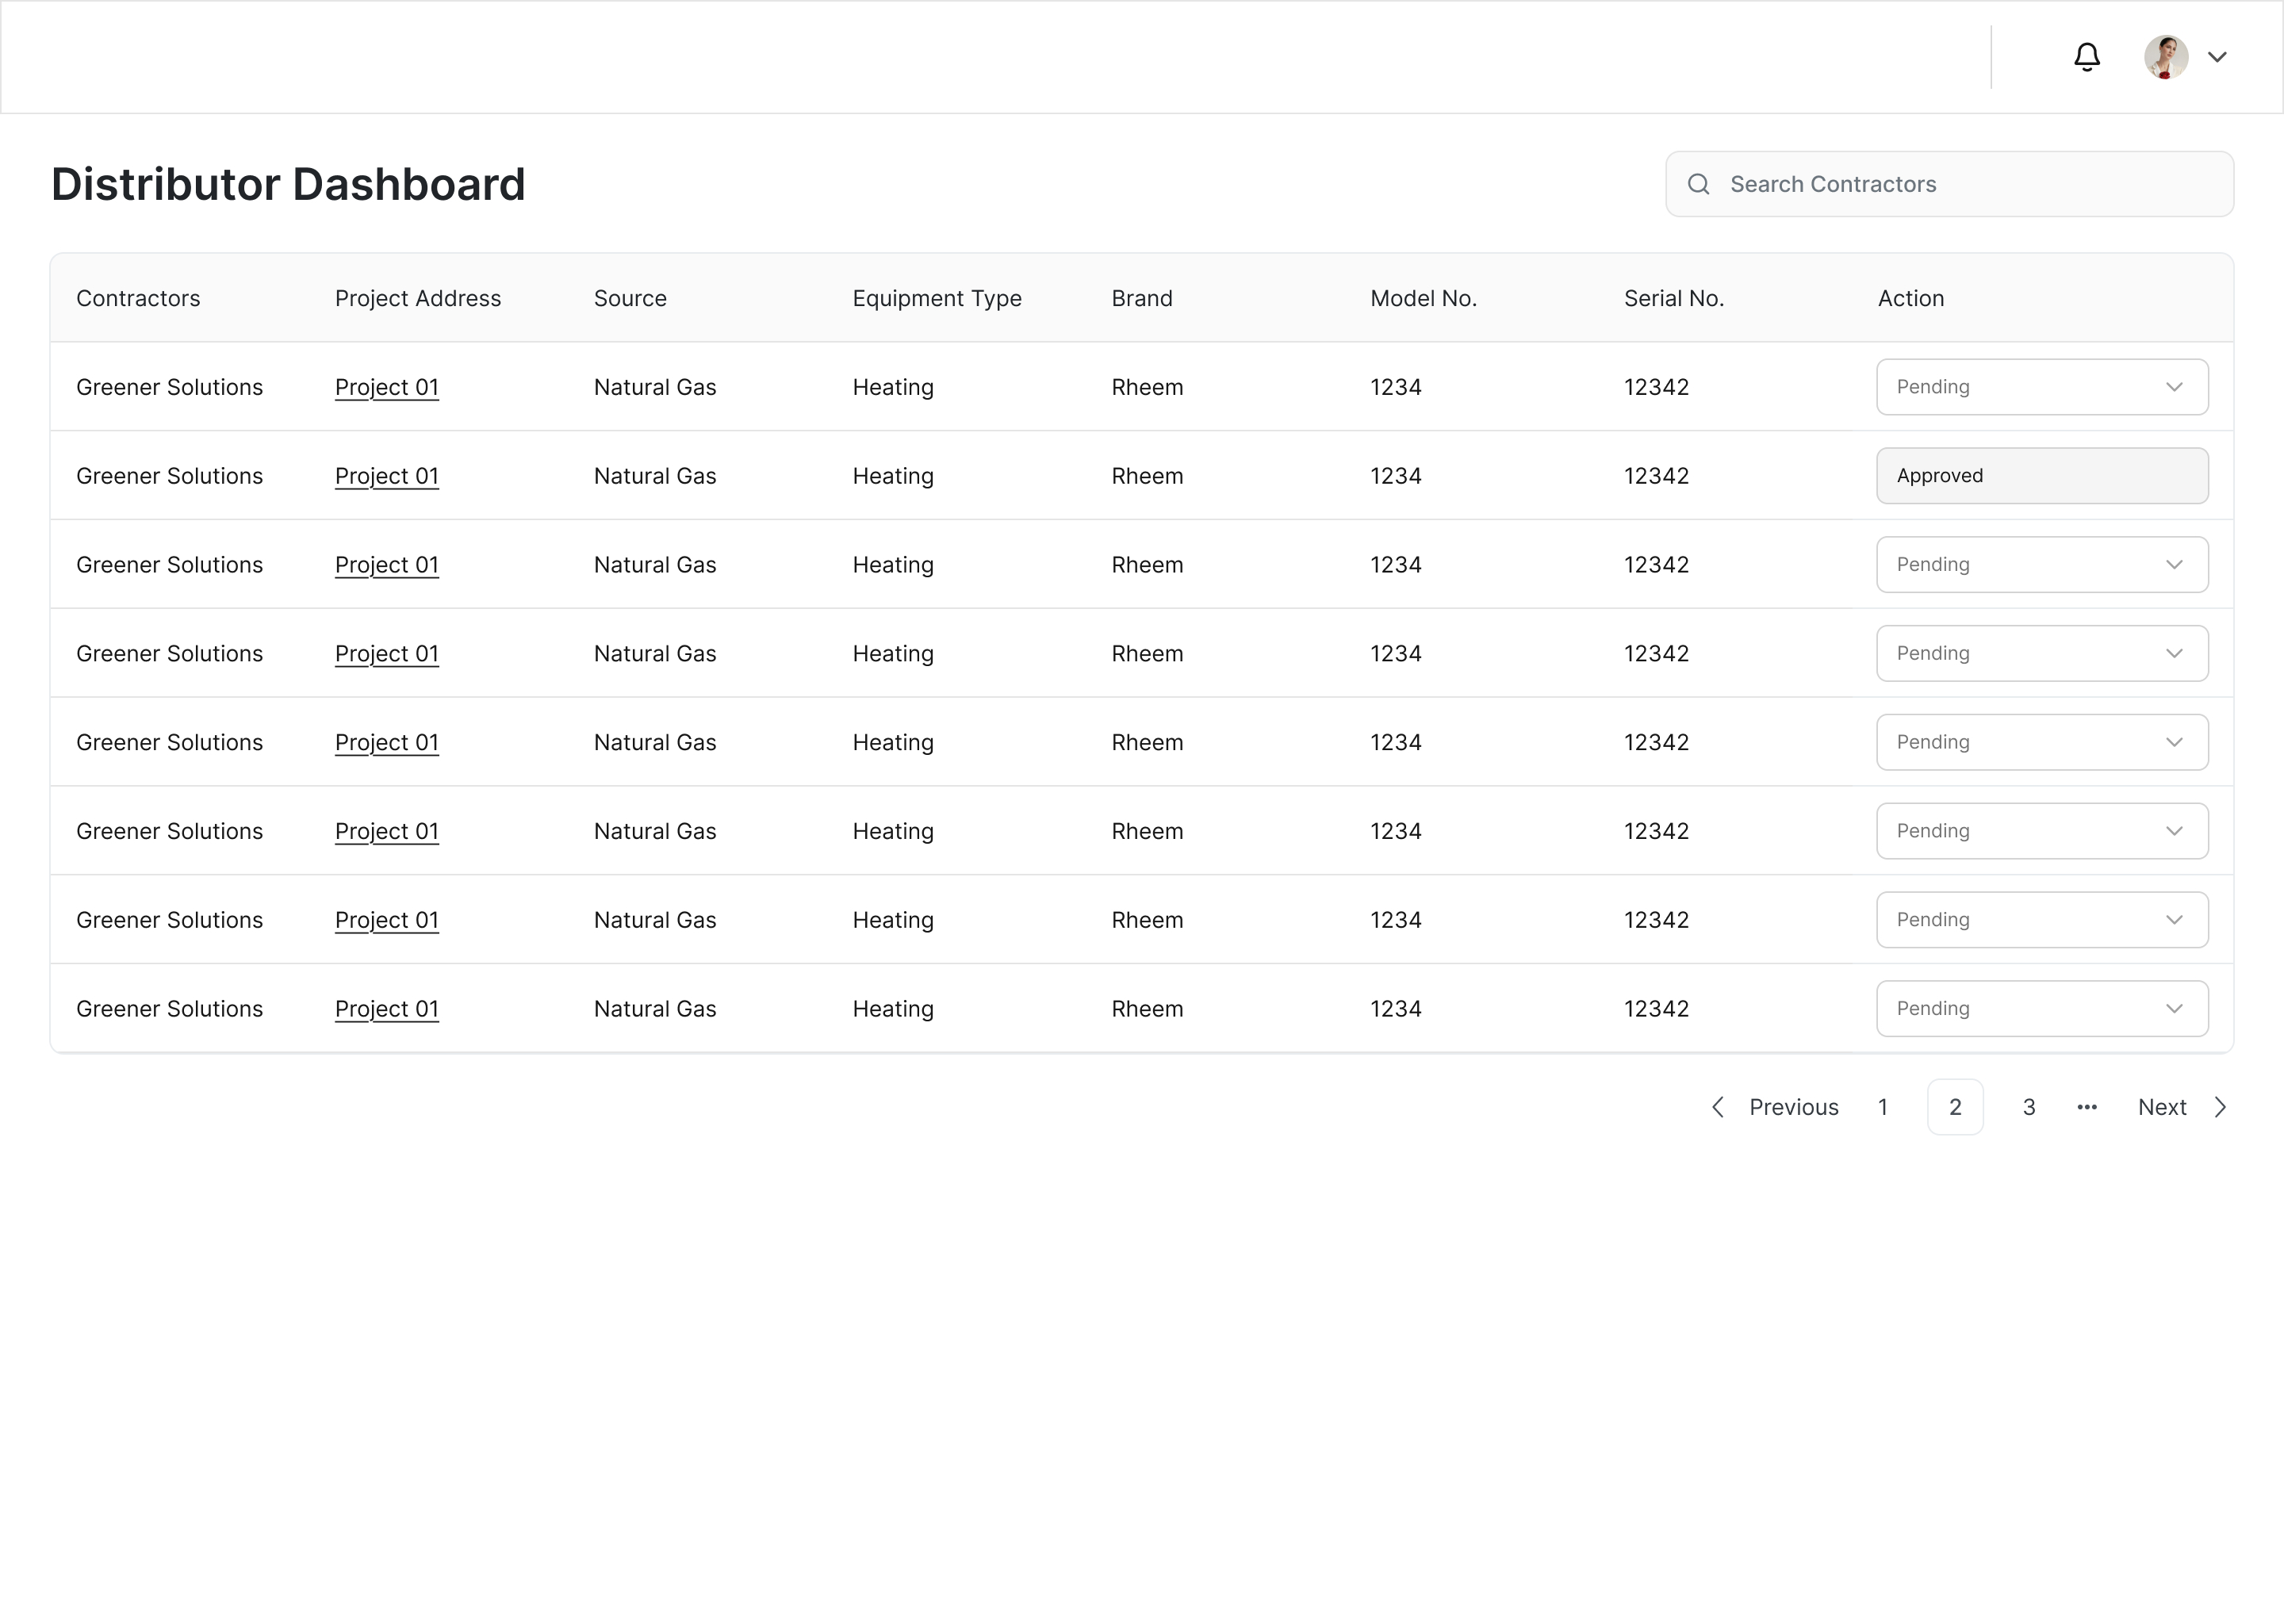Image resolution: width=2284 pixels, height=1624 pixels.
Task: Click the Next page text
Action: pos(2161,1107)
